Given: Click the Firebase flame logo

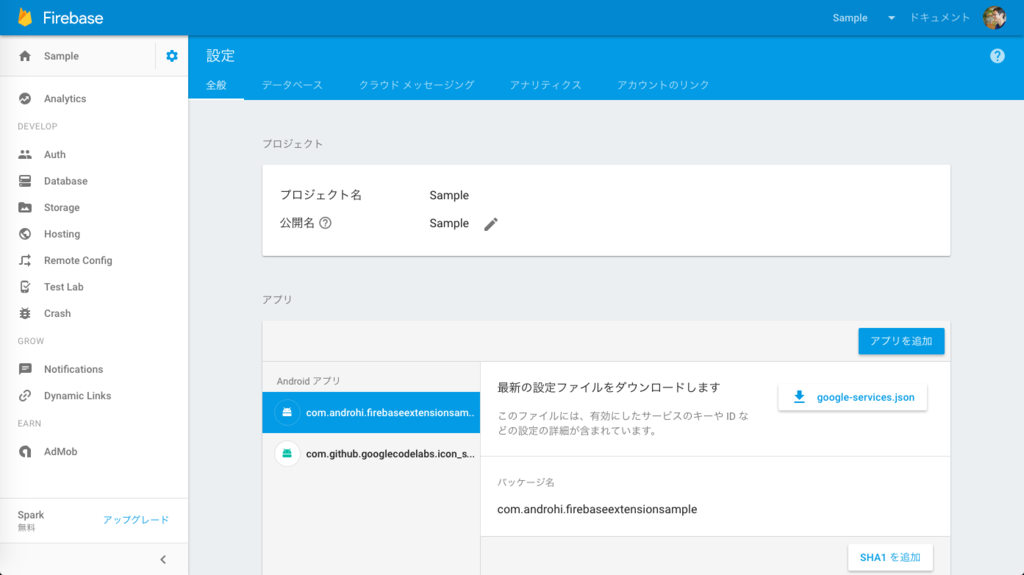Looking at the screenshot, I should [x=25, y=17].
